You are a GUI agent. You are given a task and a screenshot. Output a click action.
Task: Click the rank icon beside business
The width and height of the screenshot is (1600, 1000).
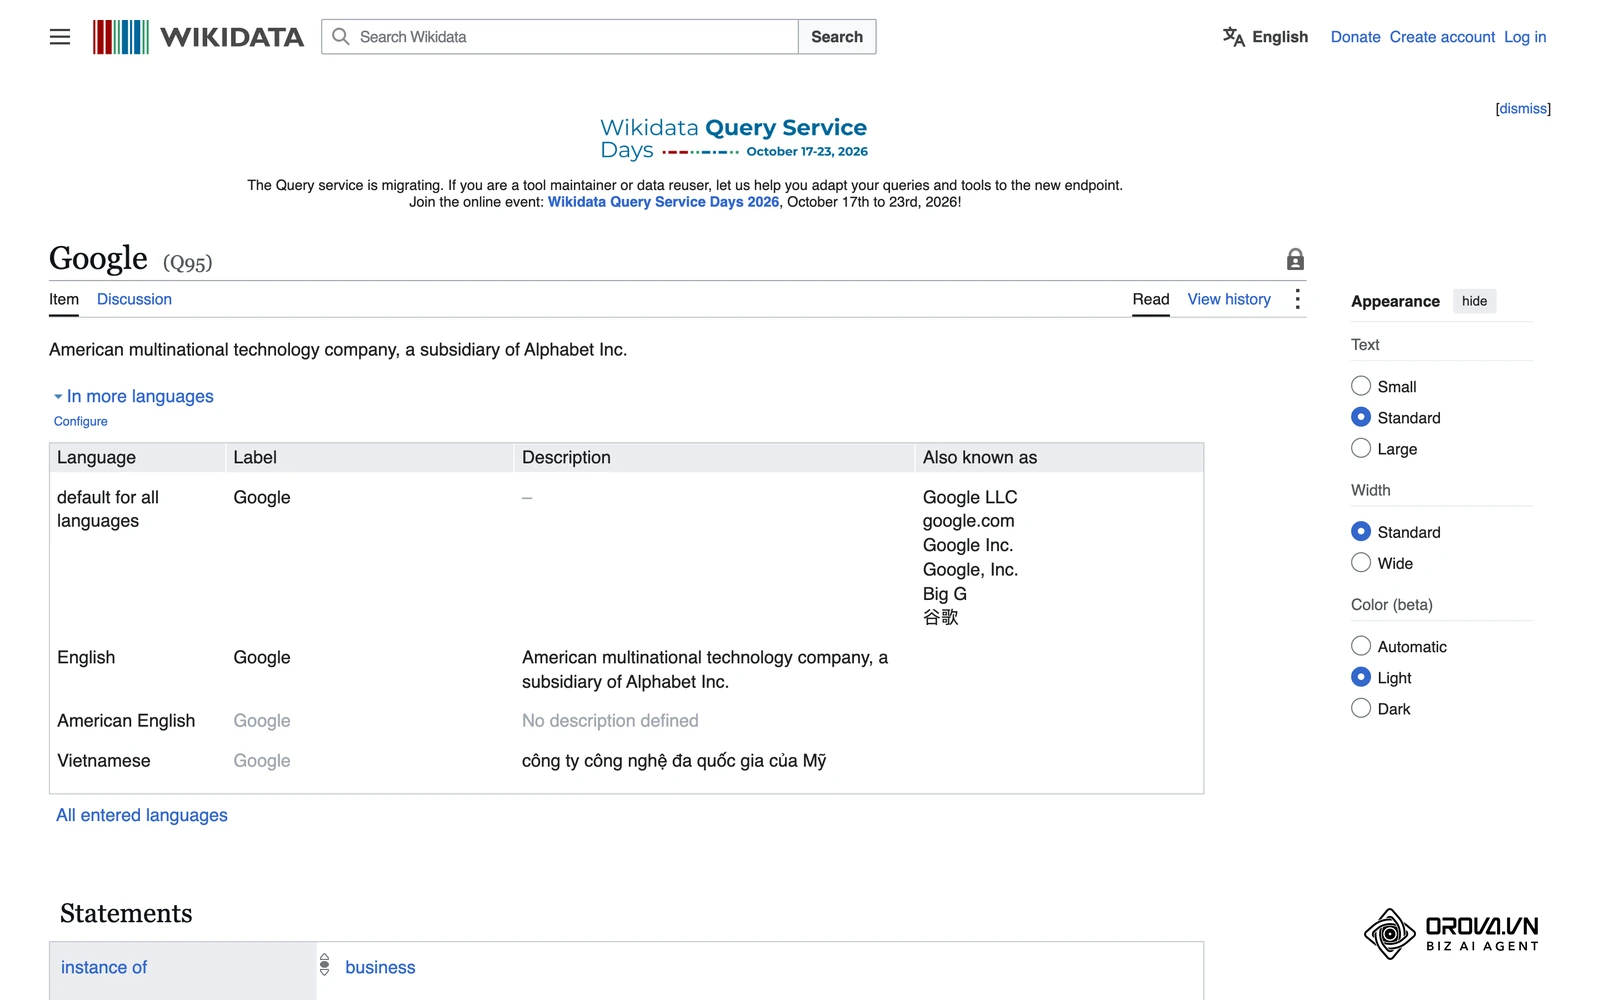tap(324, 965)
